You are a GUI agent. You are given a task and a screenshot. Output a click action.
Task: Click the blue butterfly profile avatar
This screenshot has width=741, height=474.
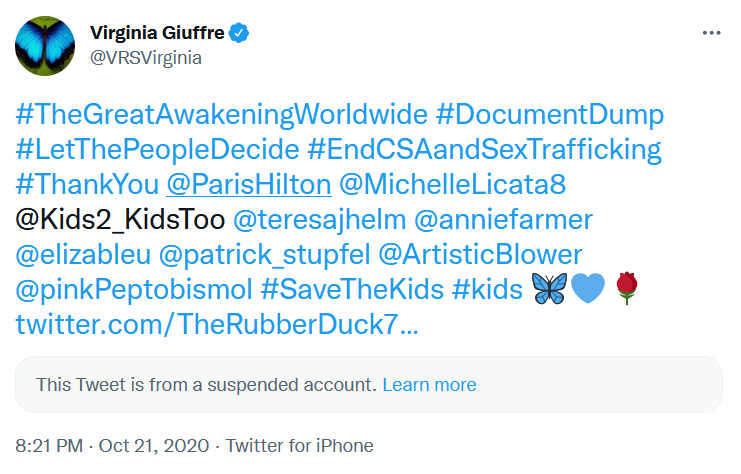(x=45, y=46)
